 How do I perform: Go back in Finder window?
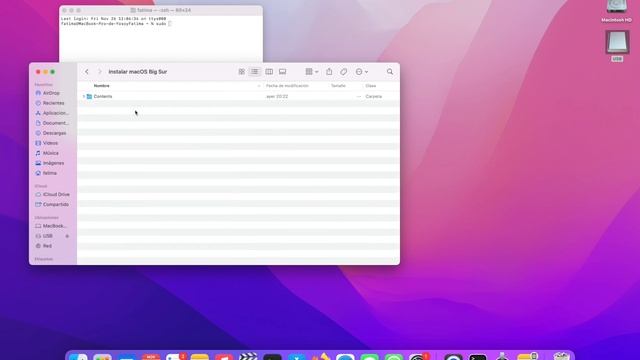(x=87, y=72)
